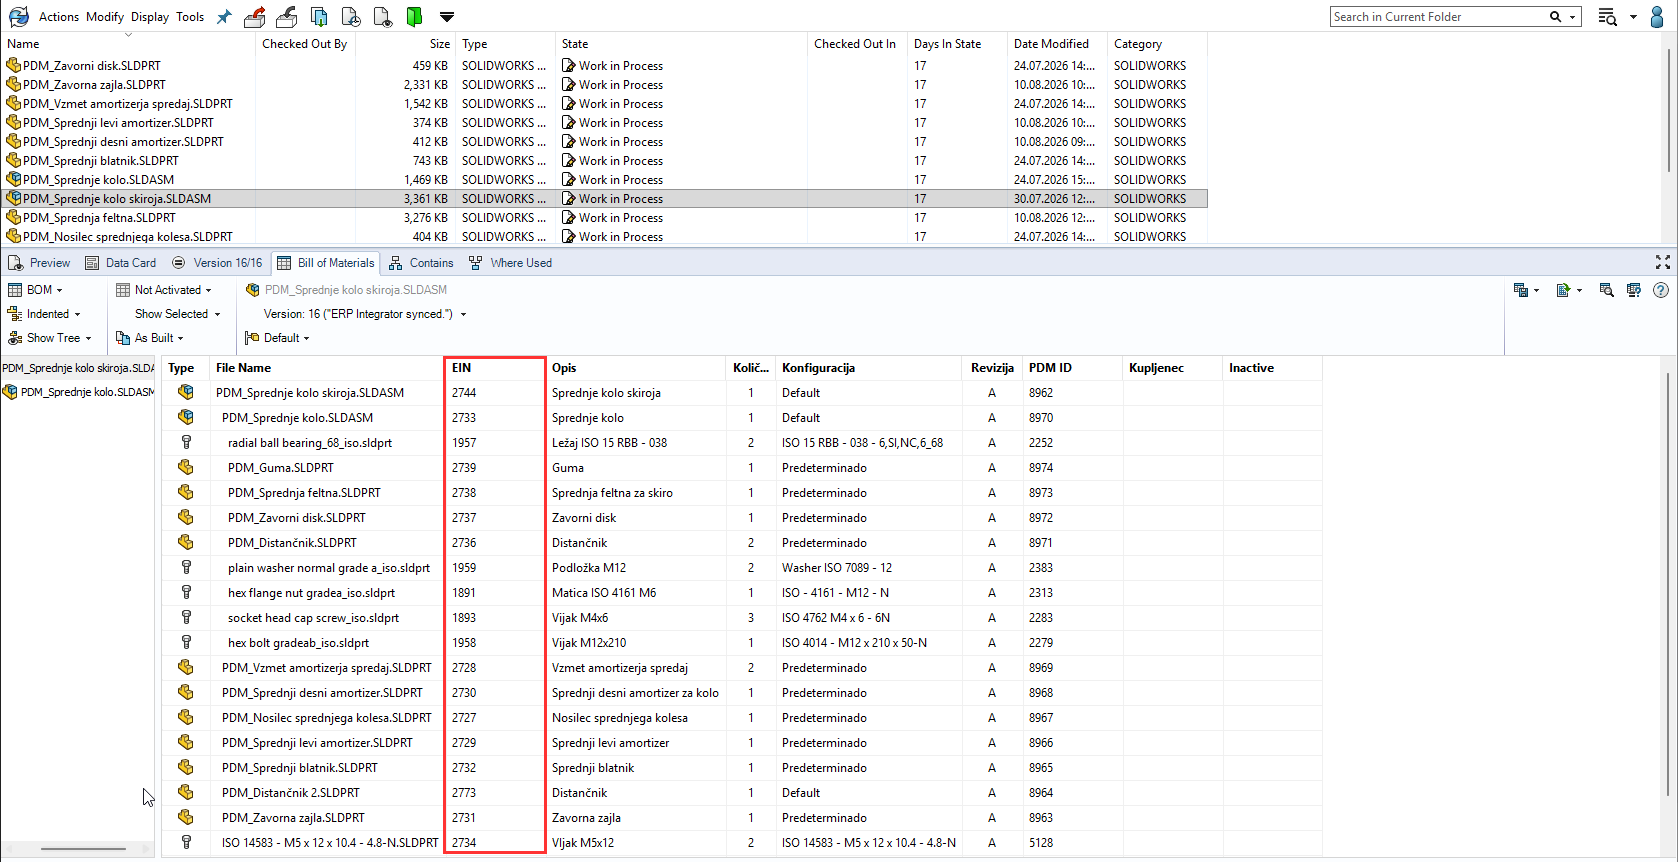Switch to the Where Used tab
This screenshot has height=862, width=1678.
point(510,263)
